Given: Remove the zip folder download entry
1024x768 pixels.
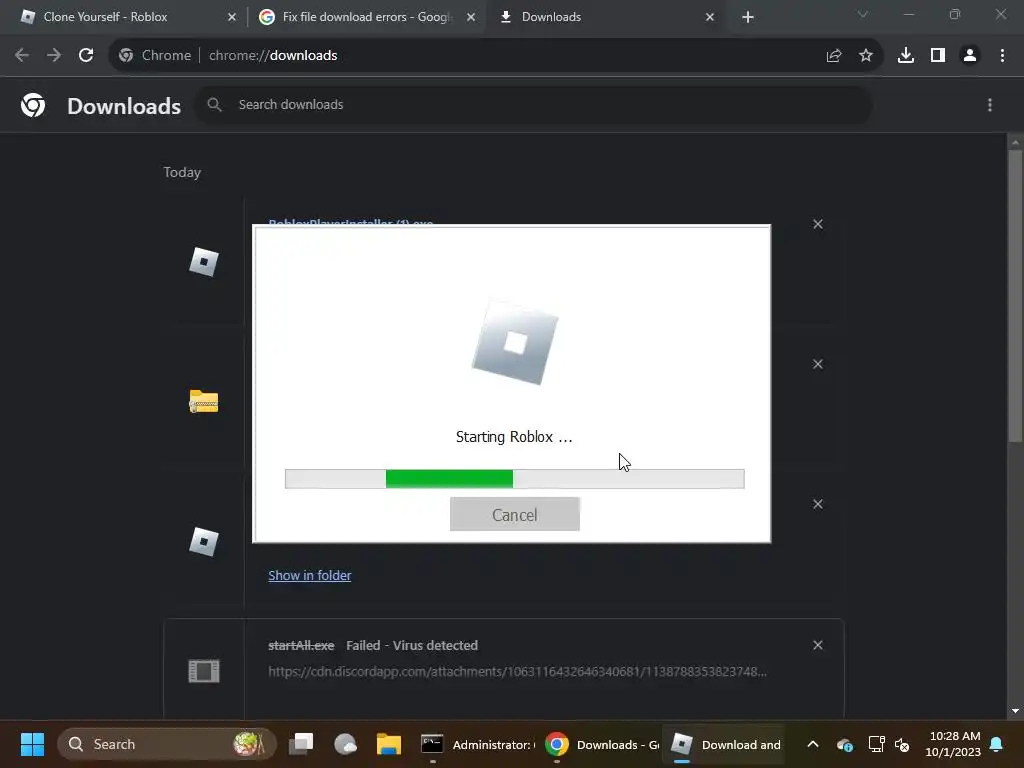Looking at the screenshot, I should point(818,364).
